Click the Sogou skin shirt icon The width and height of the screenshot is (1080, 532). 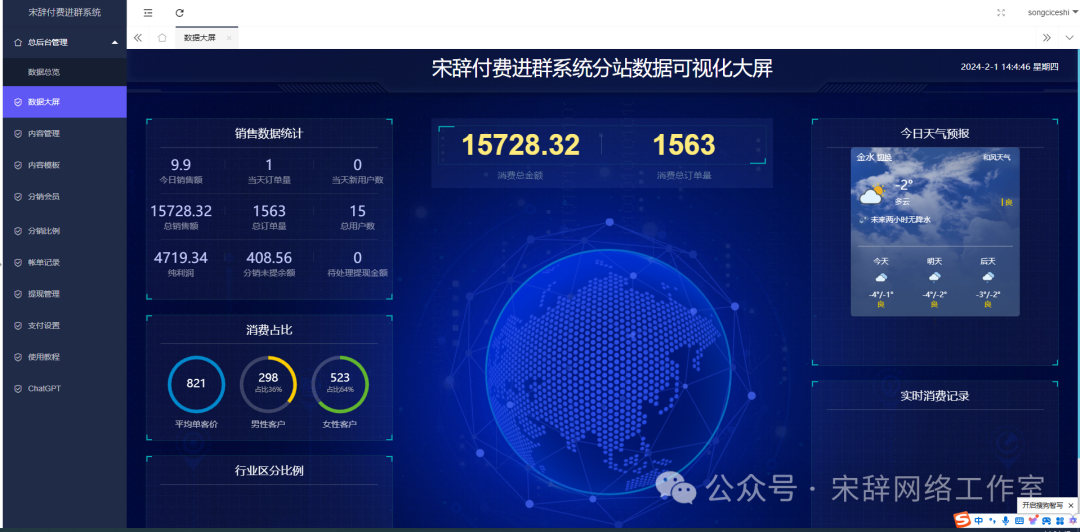1033,520
